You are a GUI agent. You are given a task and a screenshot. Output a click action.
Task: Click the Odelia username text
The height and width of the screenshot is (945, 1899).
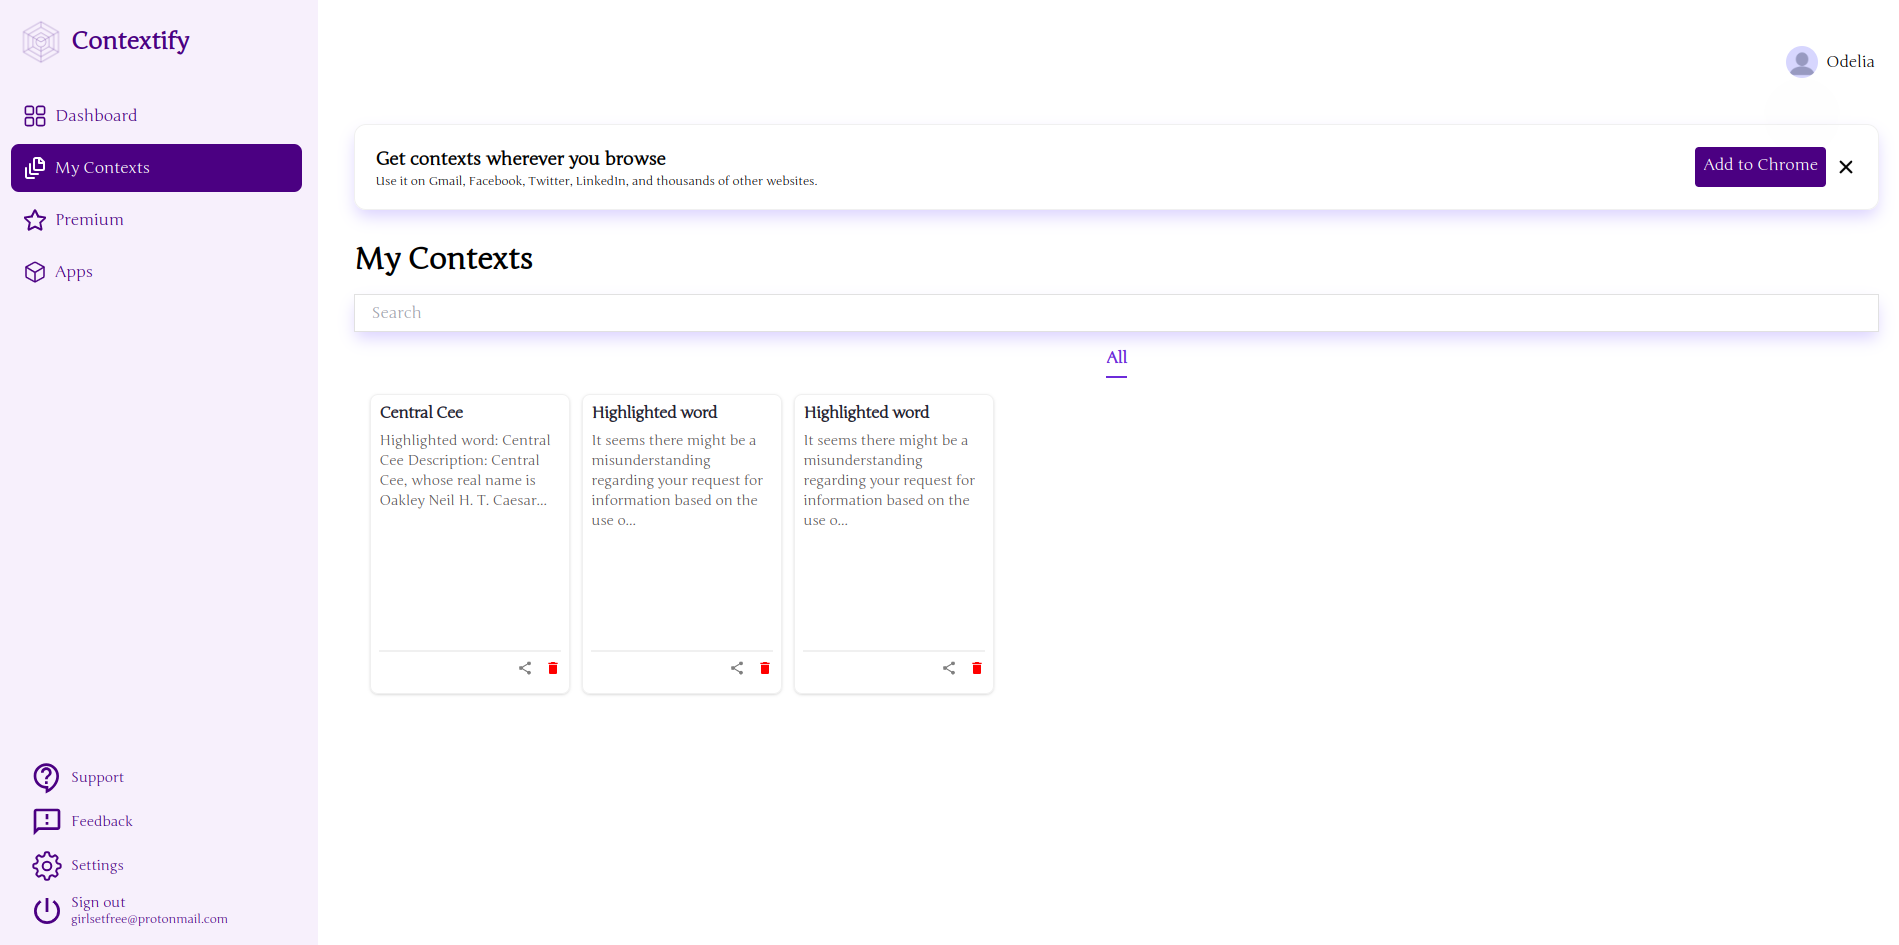[1850, 62]
